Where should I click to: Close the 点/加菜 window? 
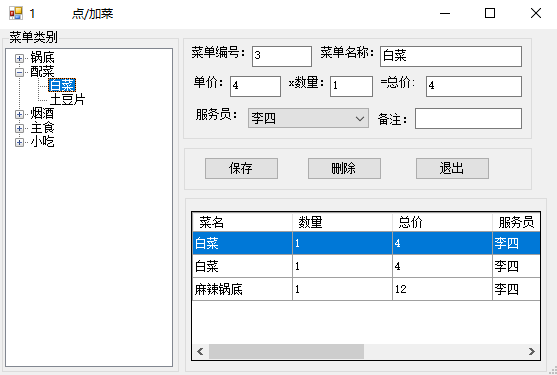(536, 13)
